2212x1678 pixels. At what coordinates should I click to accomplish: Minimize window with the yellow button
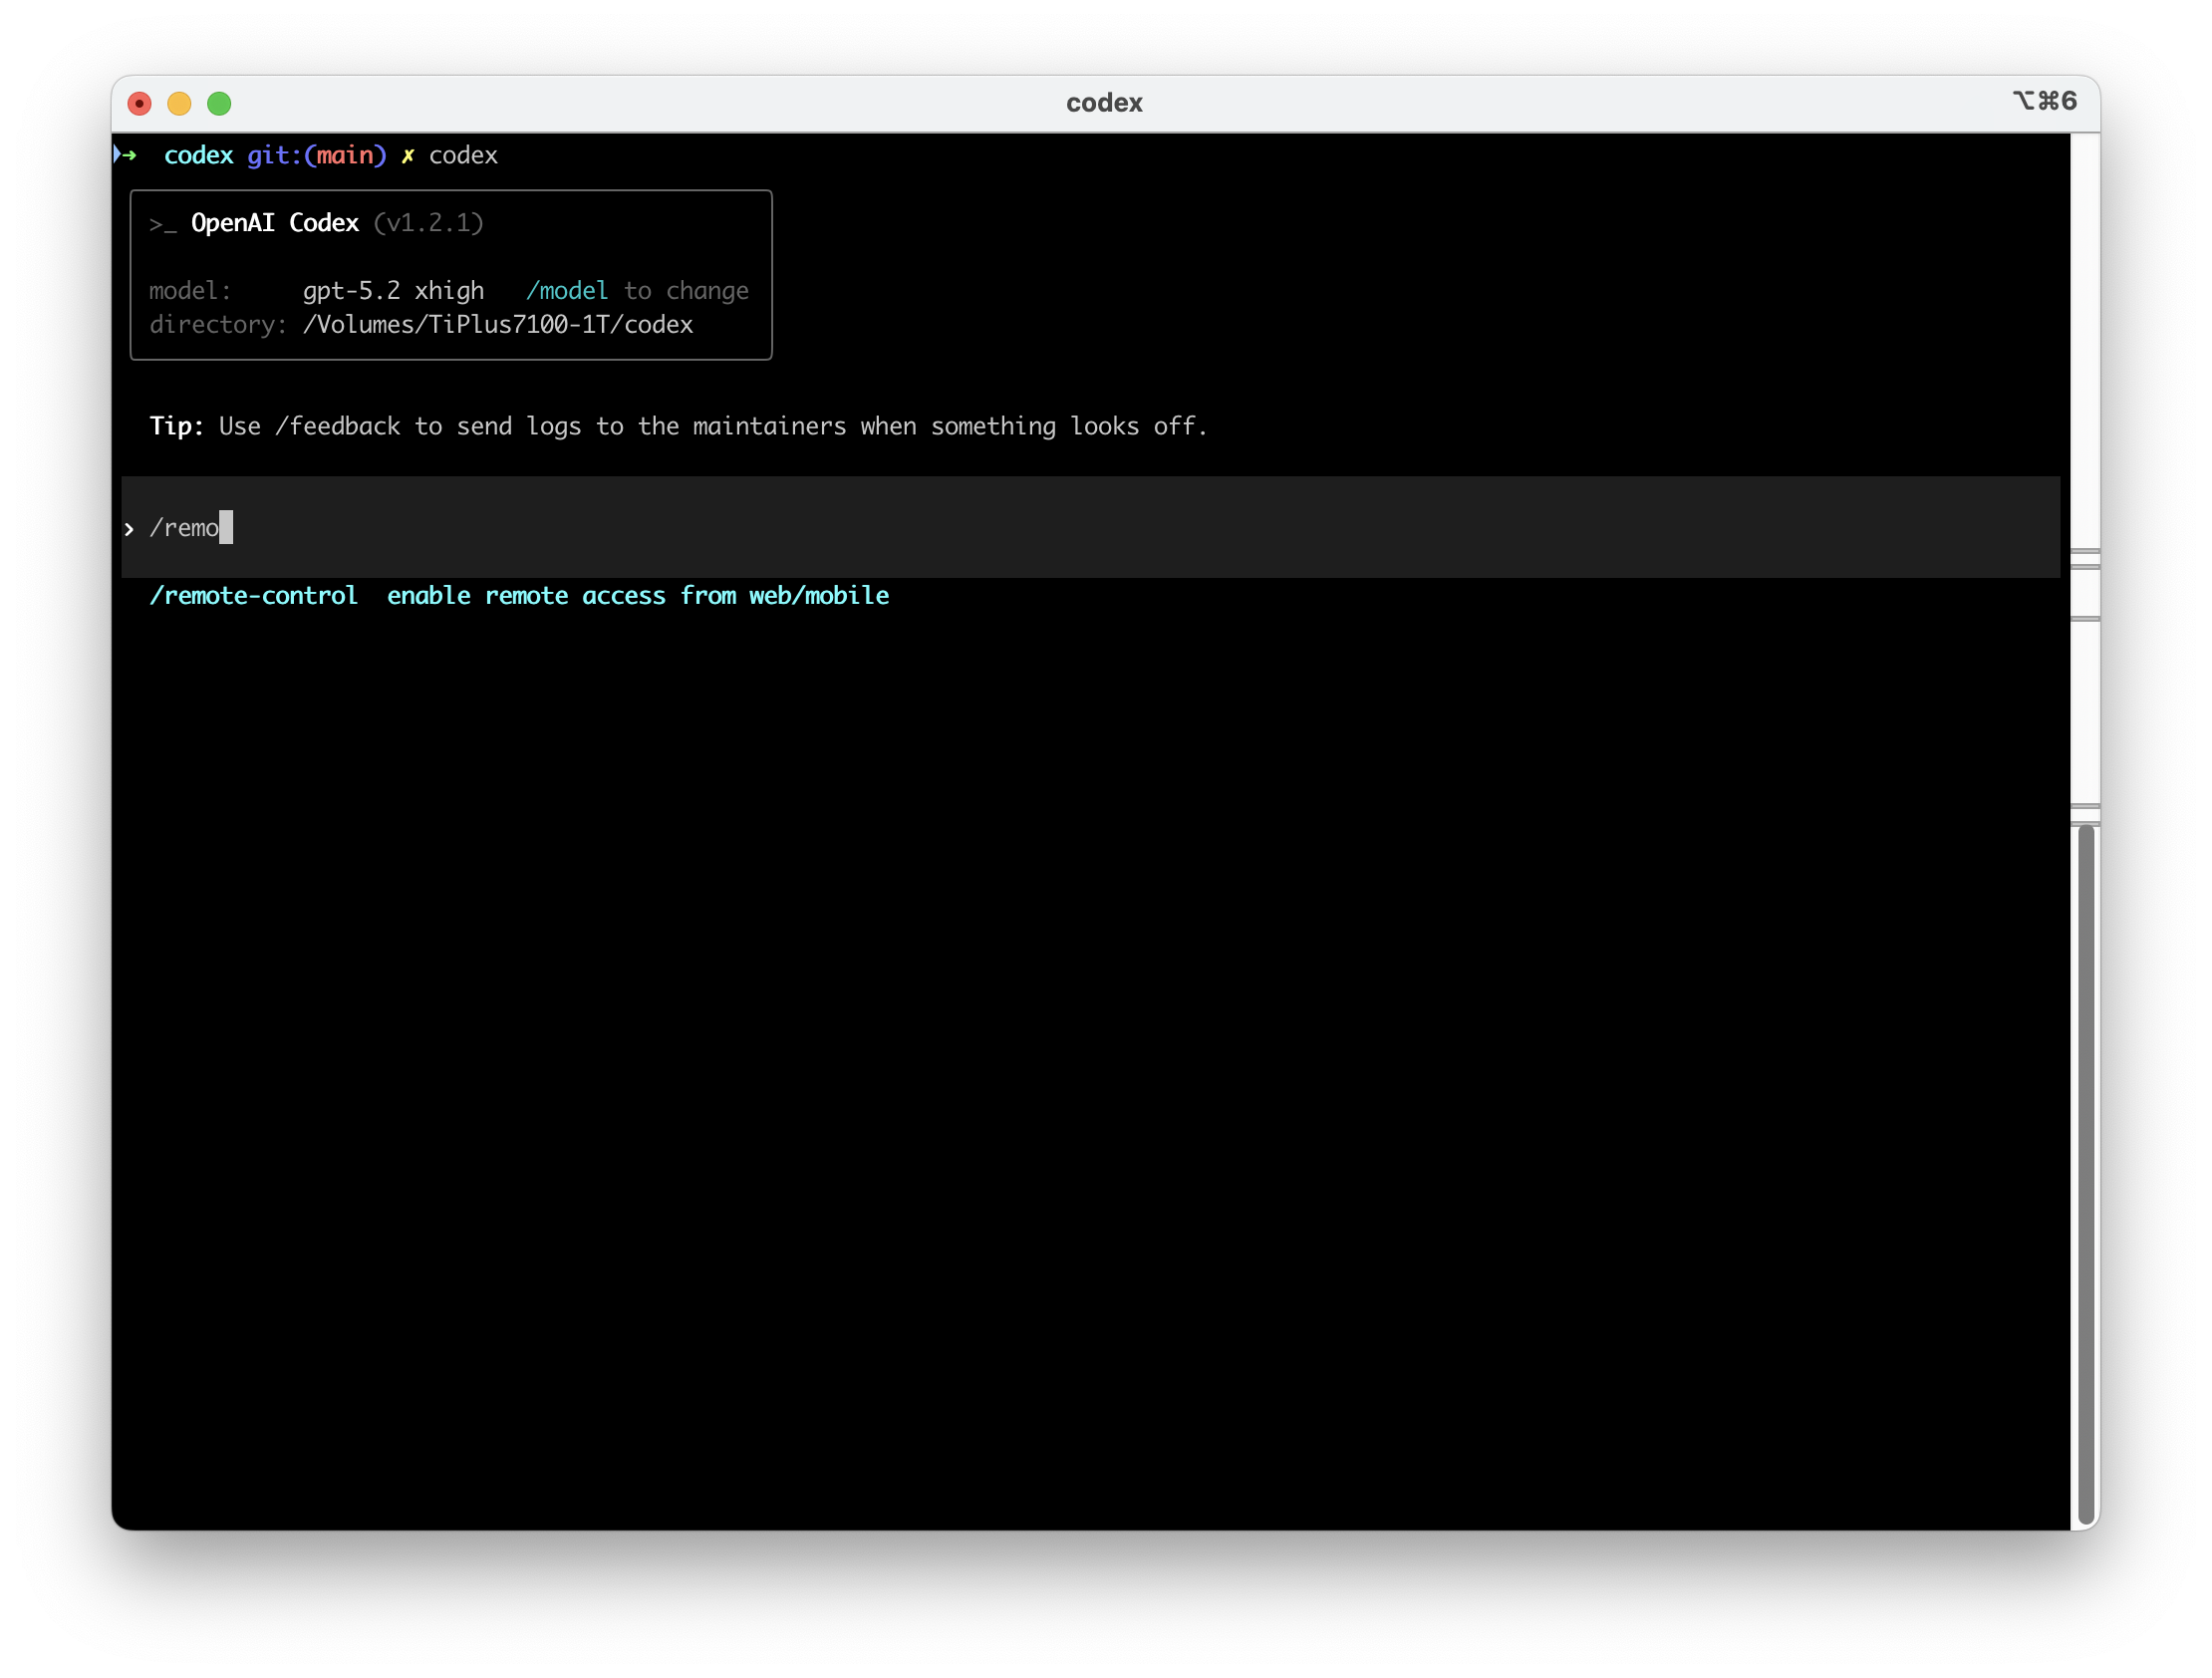pos(179,104)
